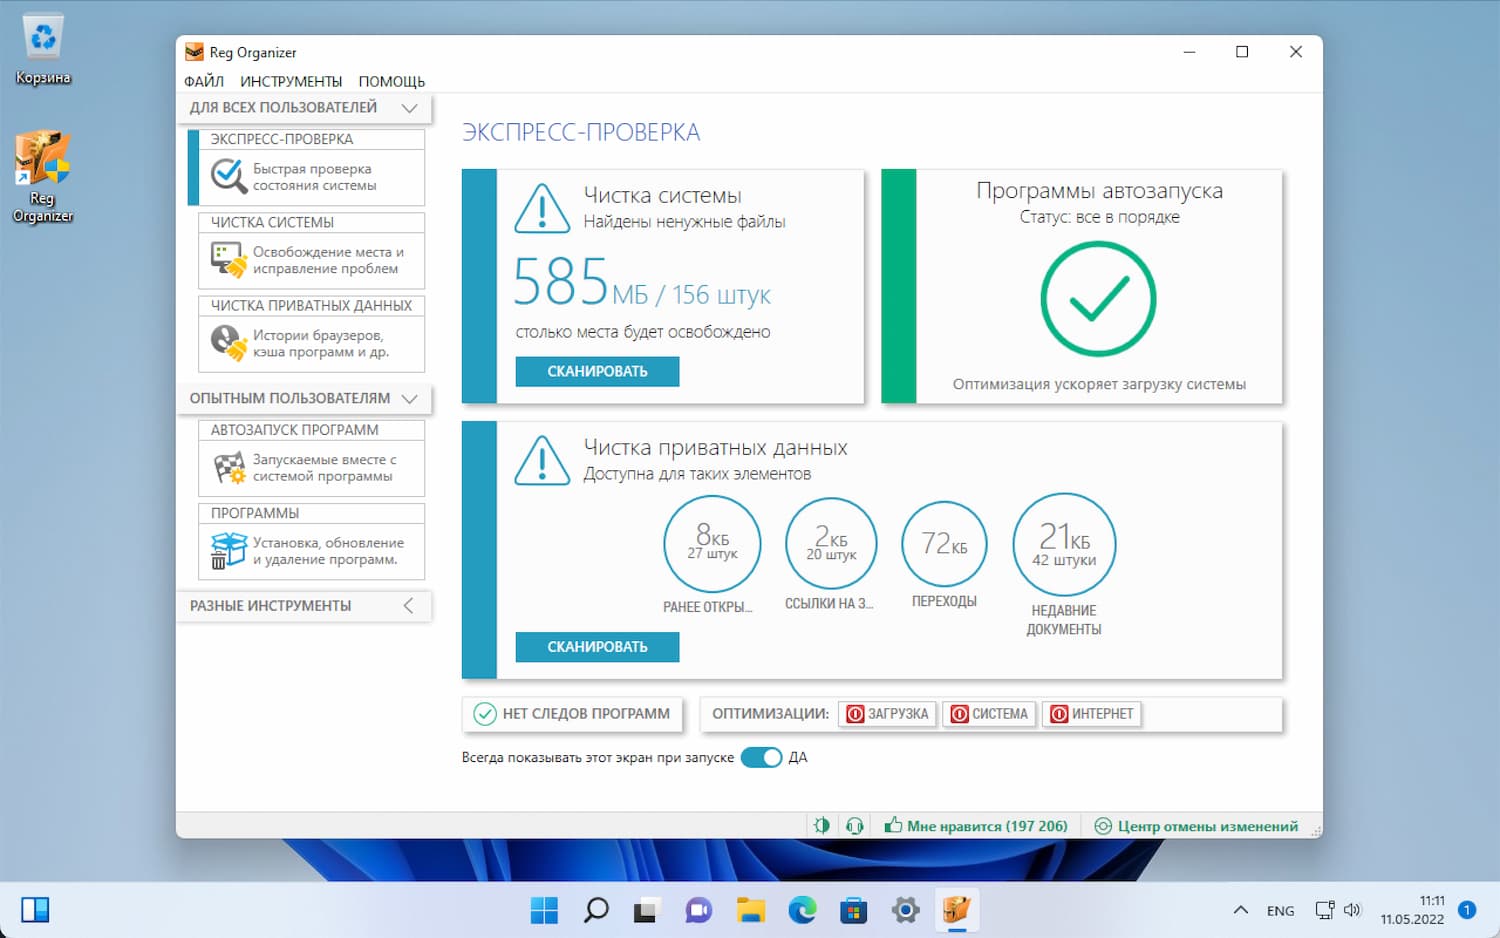Select the Reg Organizer desktop shortcut
This screenshot has width=1500, height=938.
point(43,176)
